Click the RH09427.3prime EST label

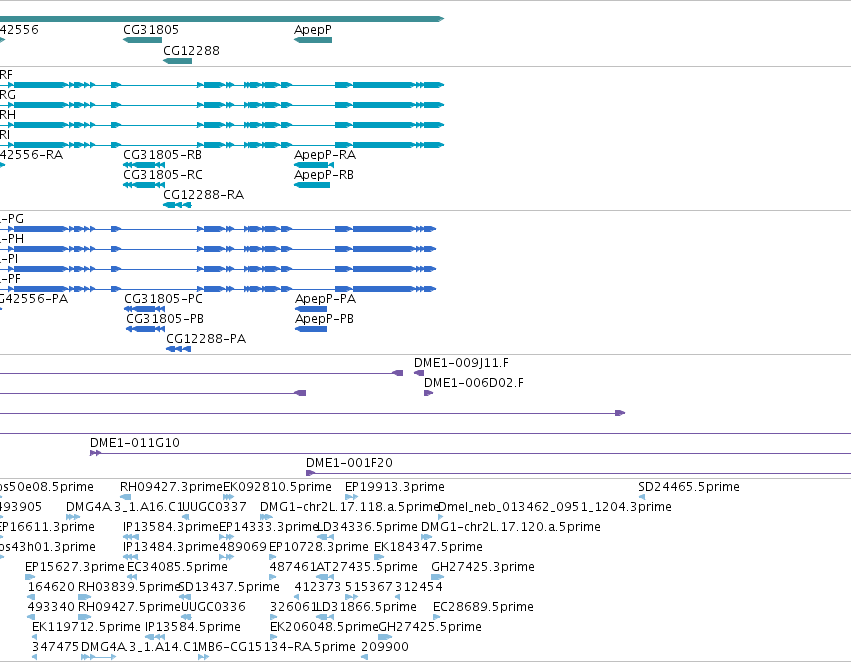[x=172, y=487]
